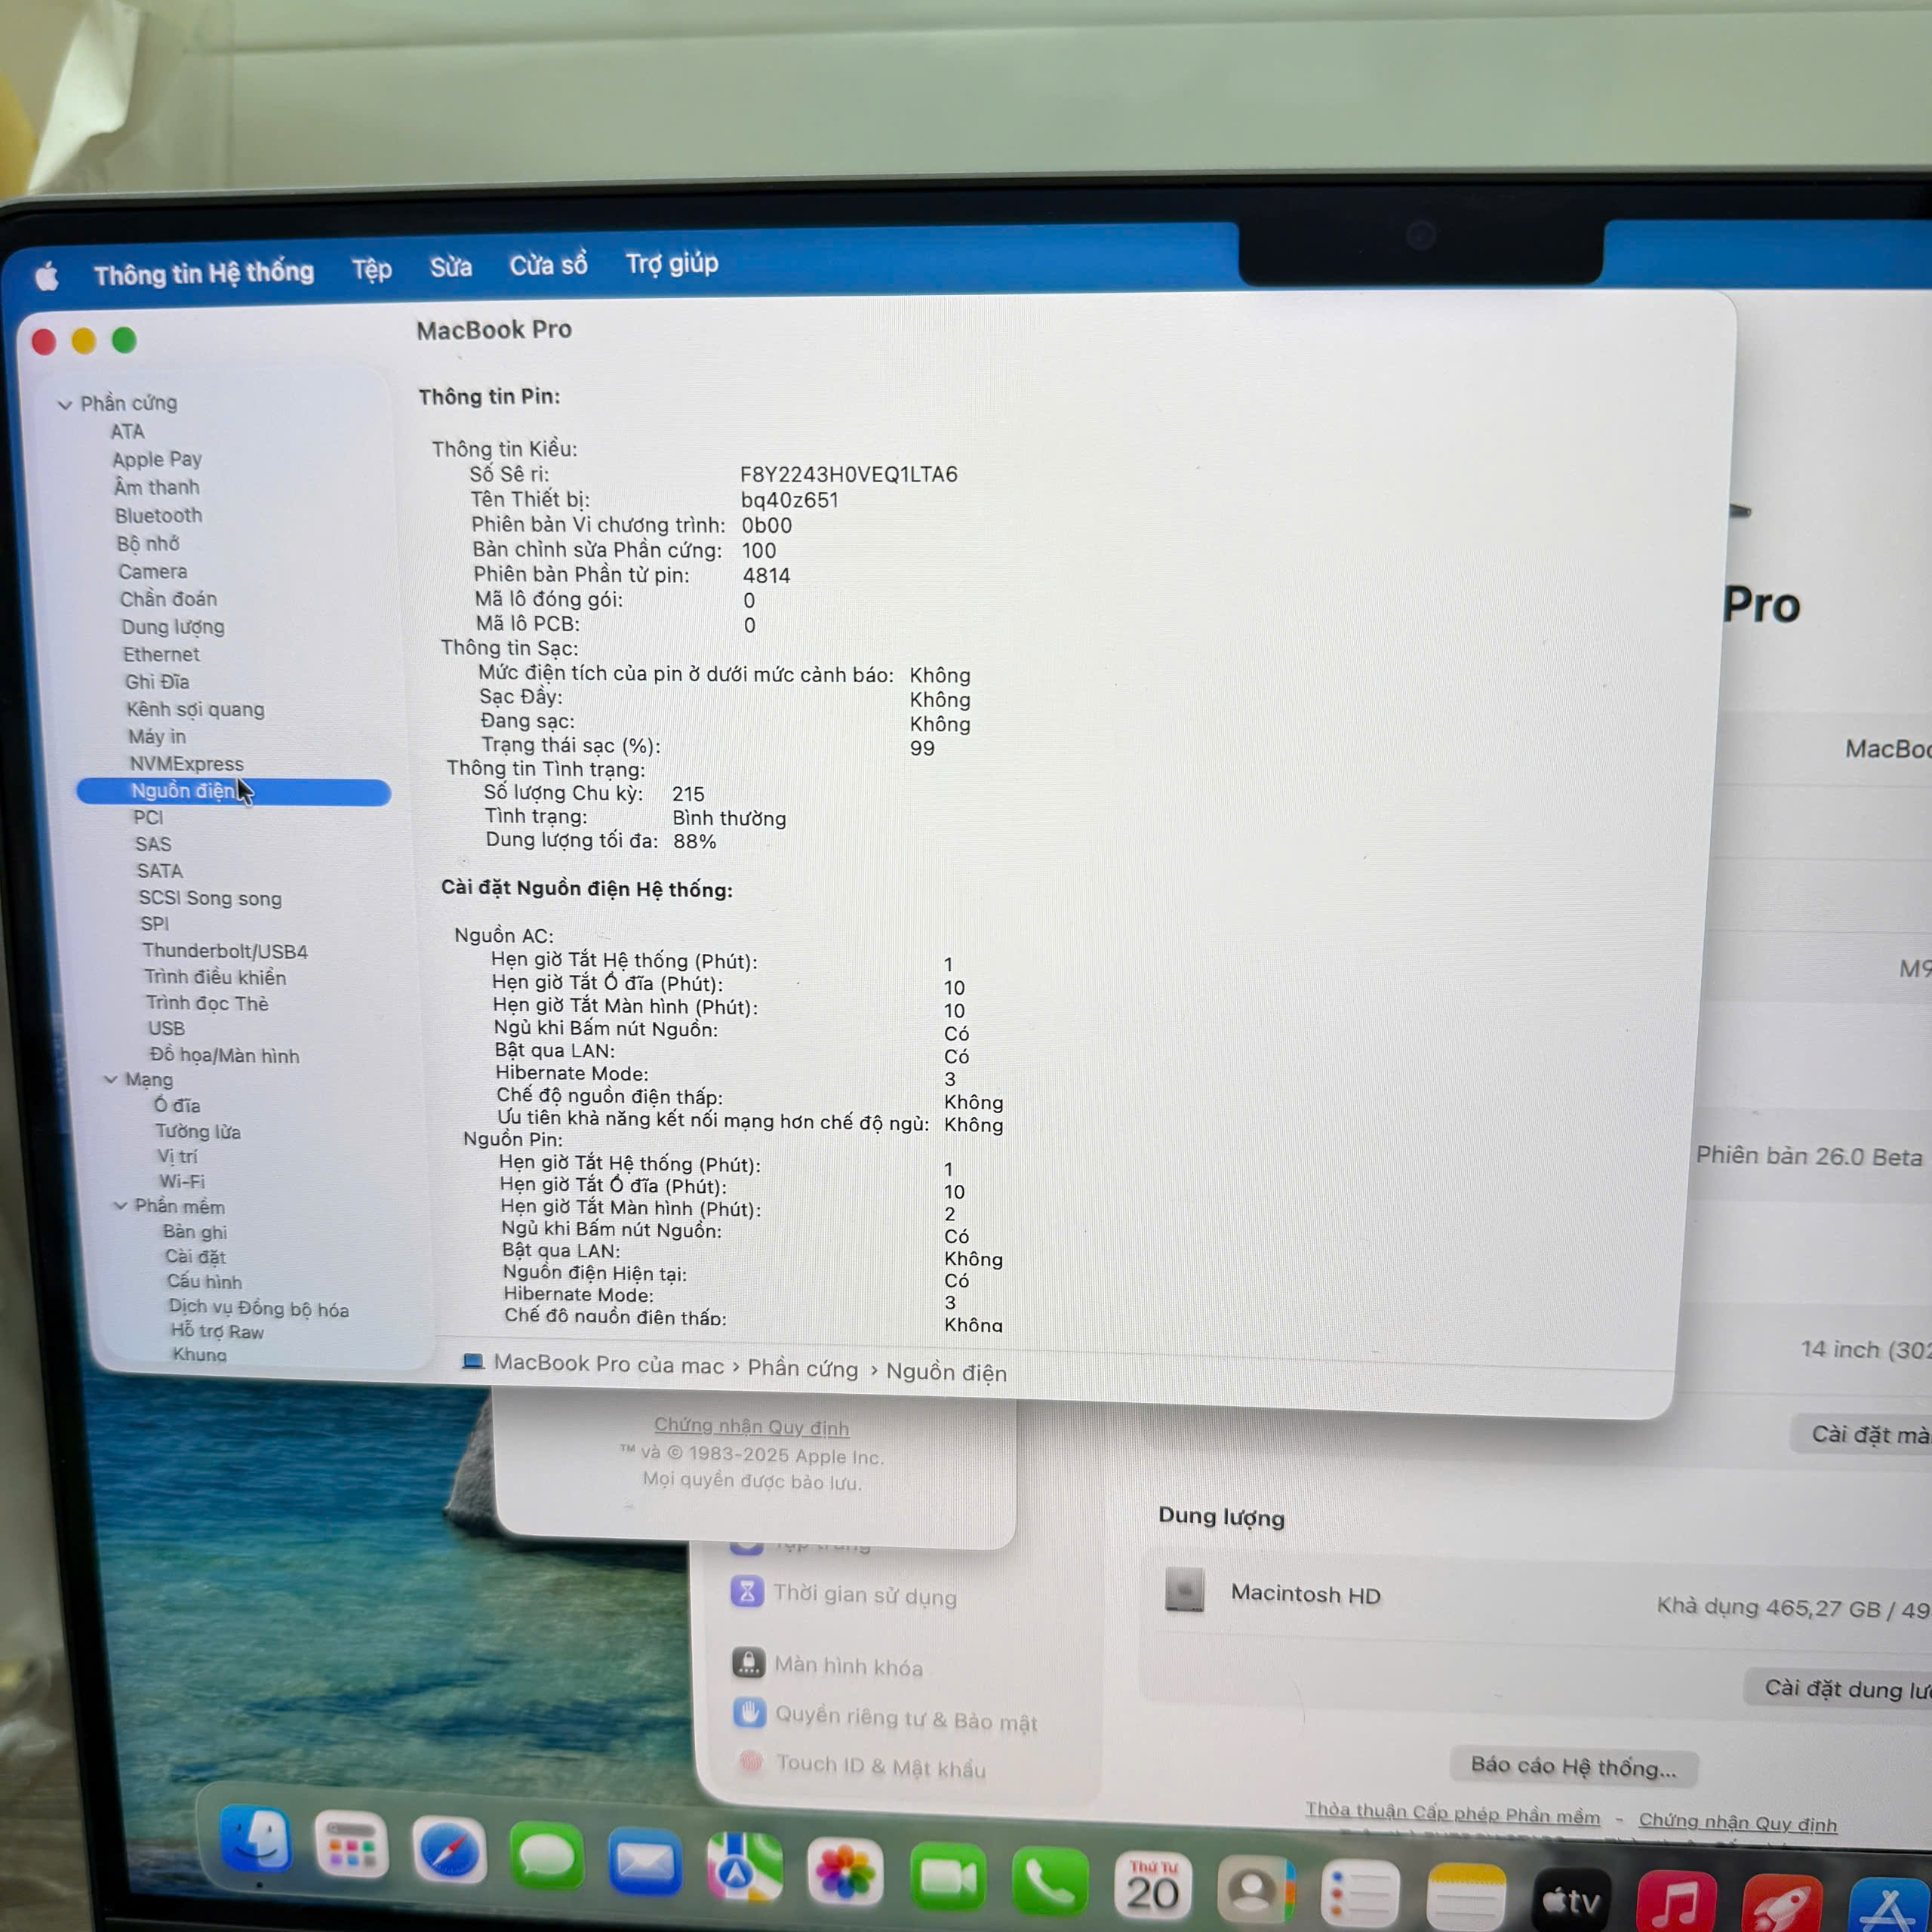
Task: Open Phone app in Dock
Action: coord(1049,1883)
